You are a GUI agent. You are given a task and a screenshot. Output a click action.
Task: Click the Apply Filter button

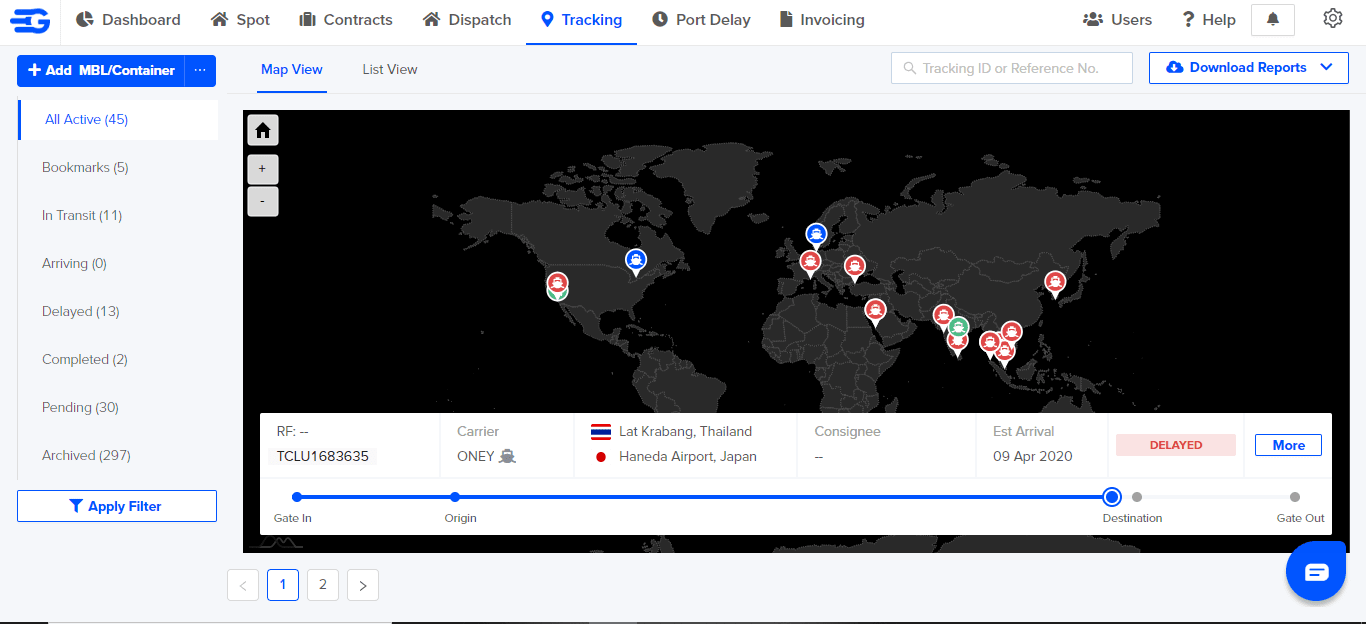[x=117, y=506]
